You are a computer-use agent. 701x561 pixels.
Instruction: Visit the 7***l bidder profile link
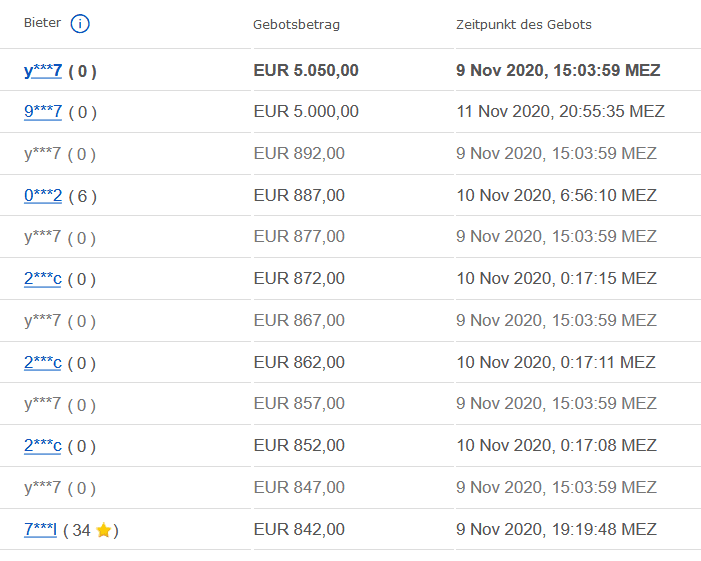[x=40, y=530]
